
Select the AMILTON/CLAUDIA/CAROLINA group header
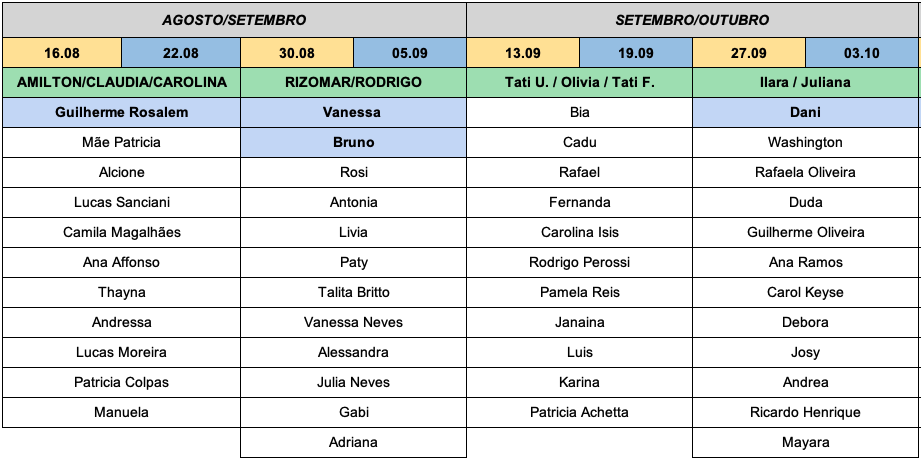pos(122,82)
